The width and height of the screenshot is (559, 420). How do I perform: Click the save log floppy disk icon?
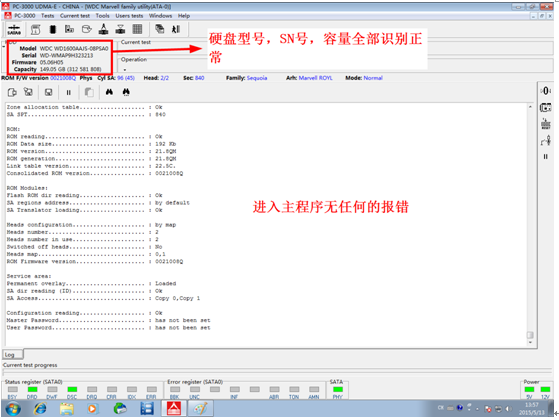pos(48,92)
